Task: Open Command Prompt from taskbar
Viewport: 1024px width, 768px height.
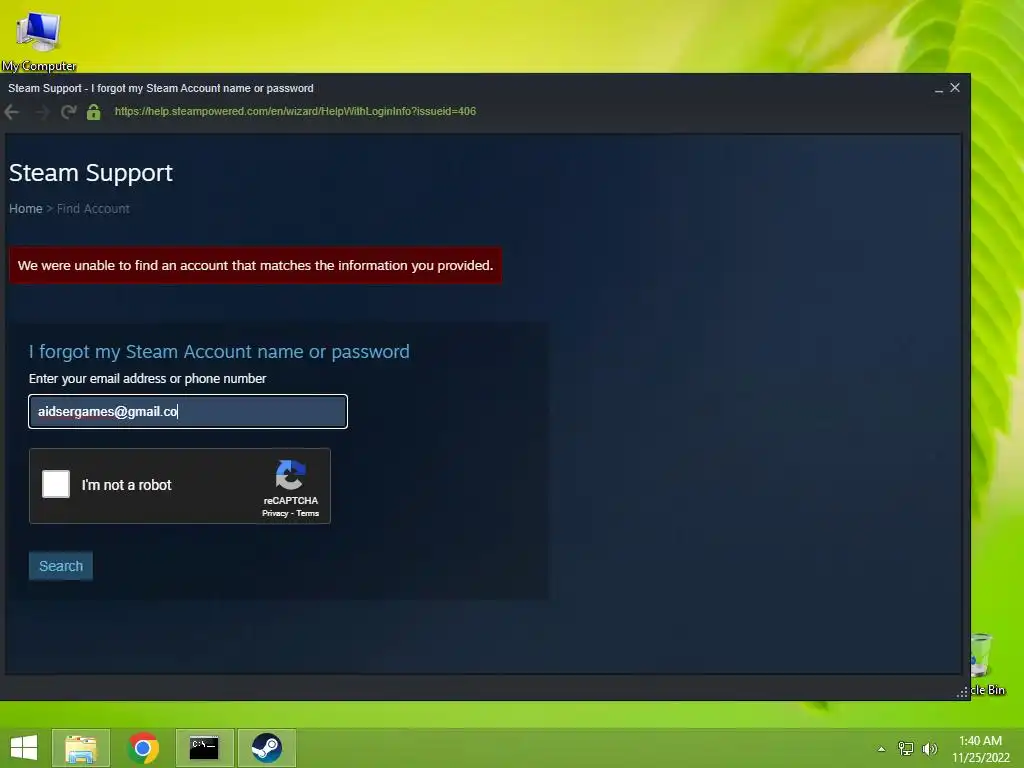Action: pos(204,748)
